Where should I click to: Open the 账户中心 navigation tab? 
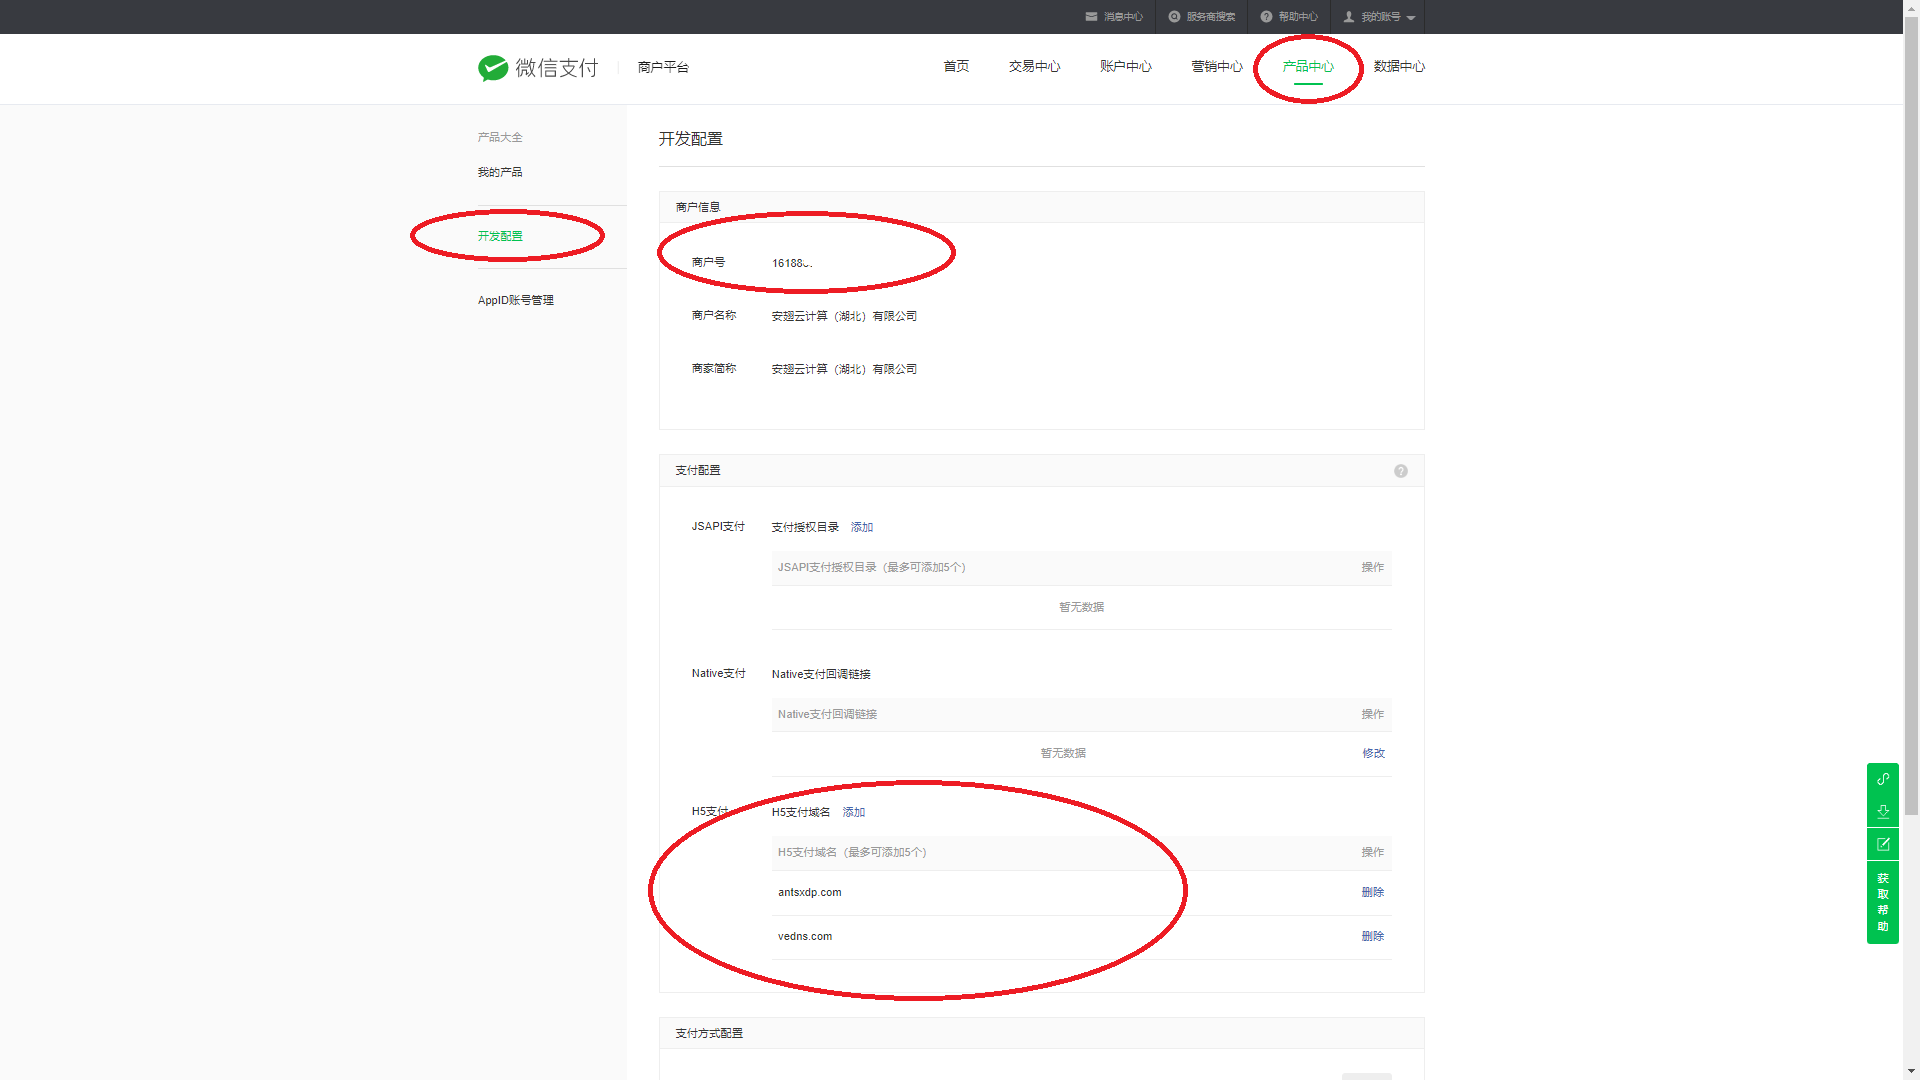tap(1126, 66)
